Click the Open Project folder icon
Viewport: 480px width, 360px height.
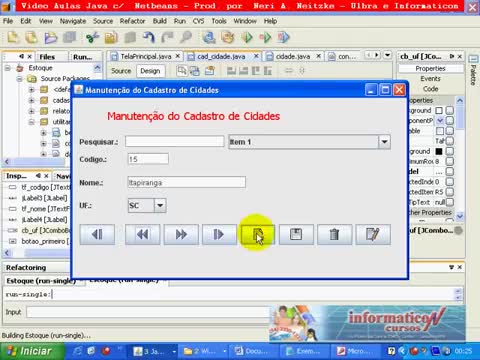point(51,37)
